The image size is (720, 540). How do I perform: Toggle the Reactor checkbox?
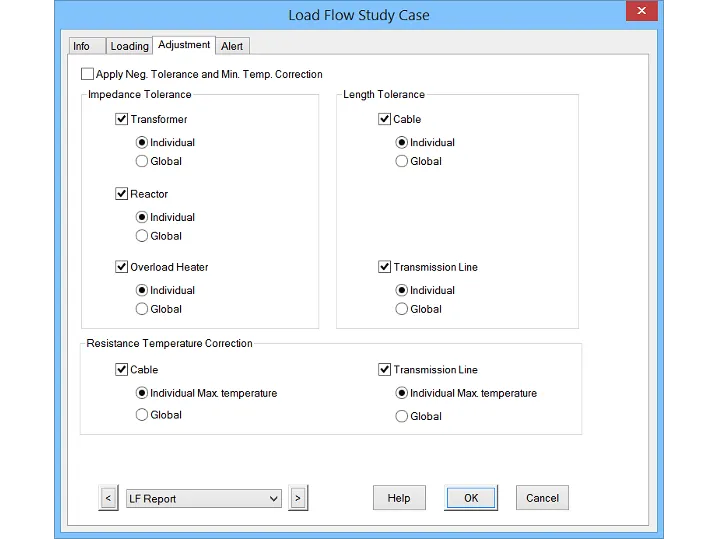[x=121, y=194]
